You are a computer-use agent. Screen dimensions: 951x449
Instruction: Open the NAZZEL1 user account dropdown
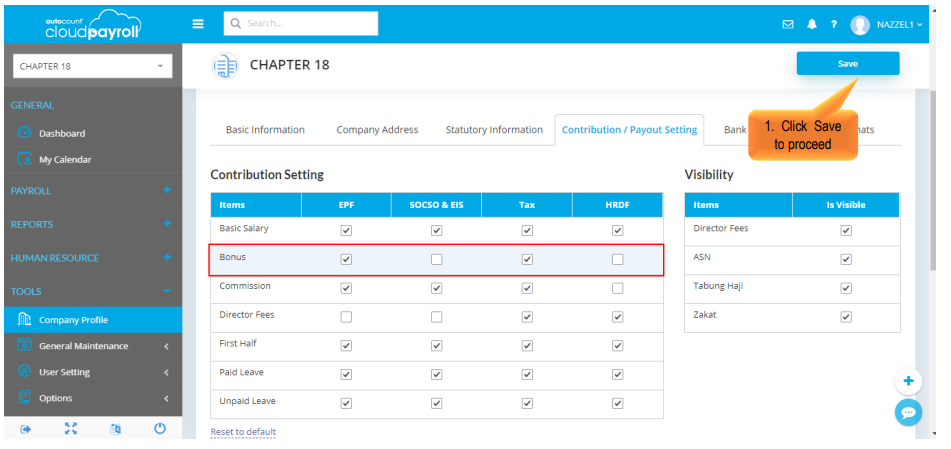click(886, 25)
